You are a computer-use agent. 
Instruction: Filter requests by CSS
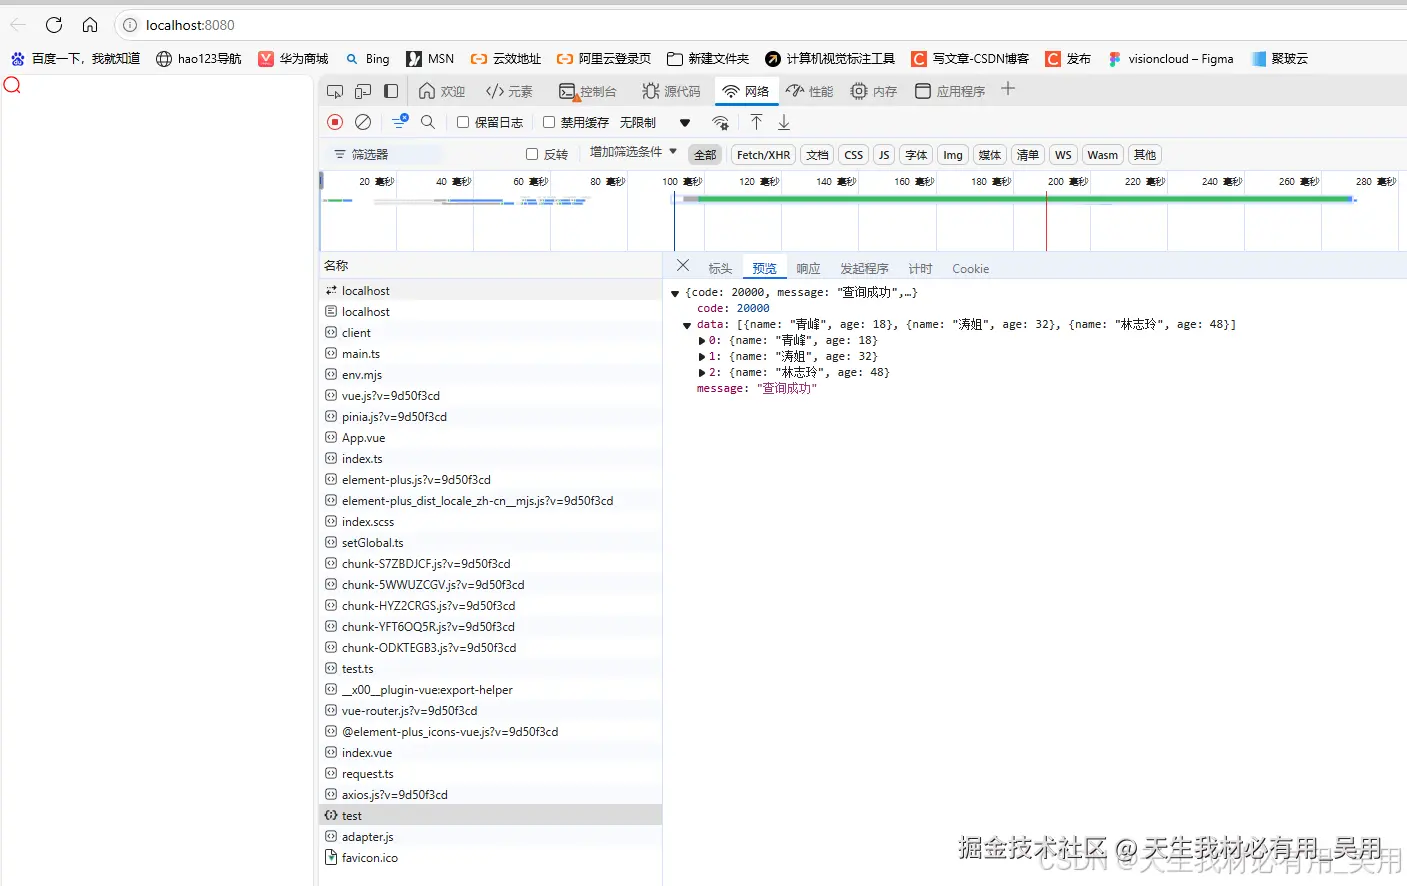pos(853,154)
